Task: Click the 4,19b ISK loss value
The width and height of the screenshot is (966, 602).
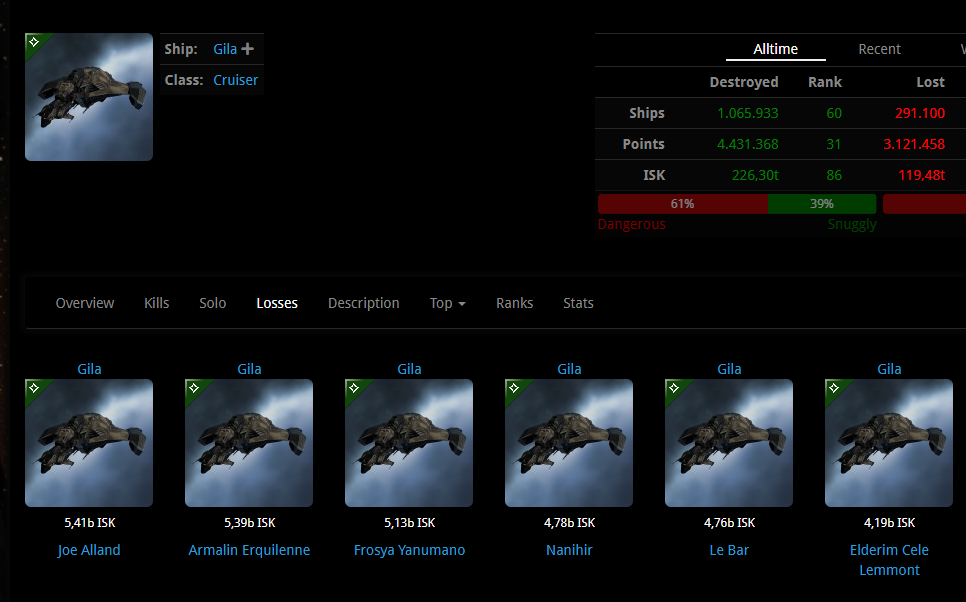Action: (890, 523)
